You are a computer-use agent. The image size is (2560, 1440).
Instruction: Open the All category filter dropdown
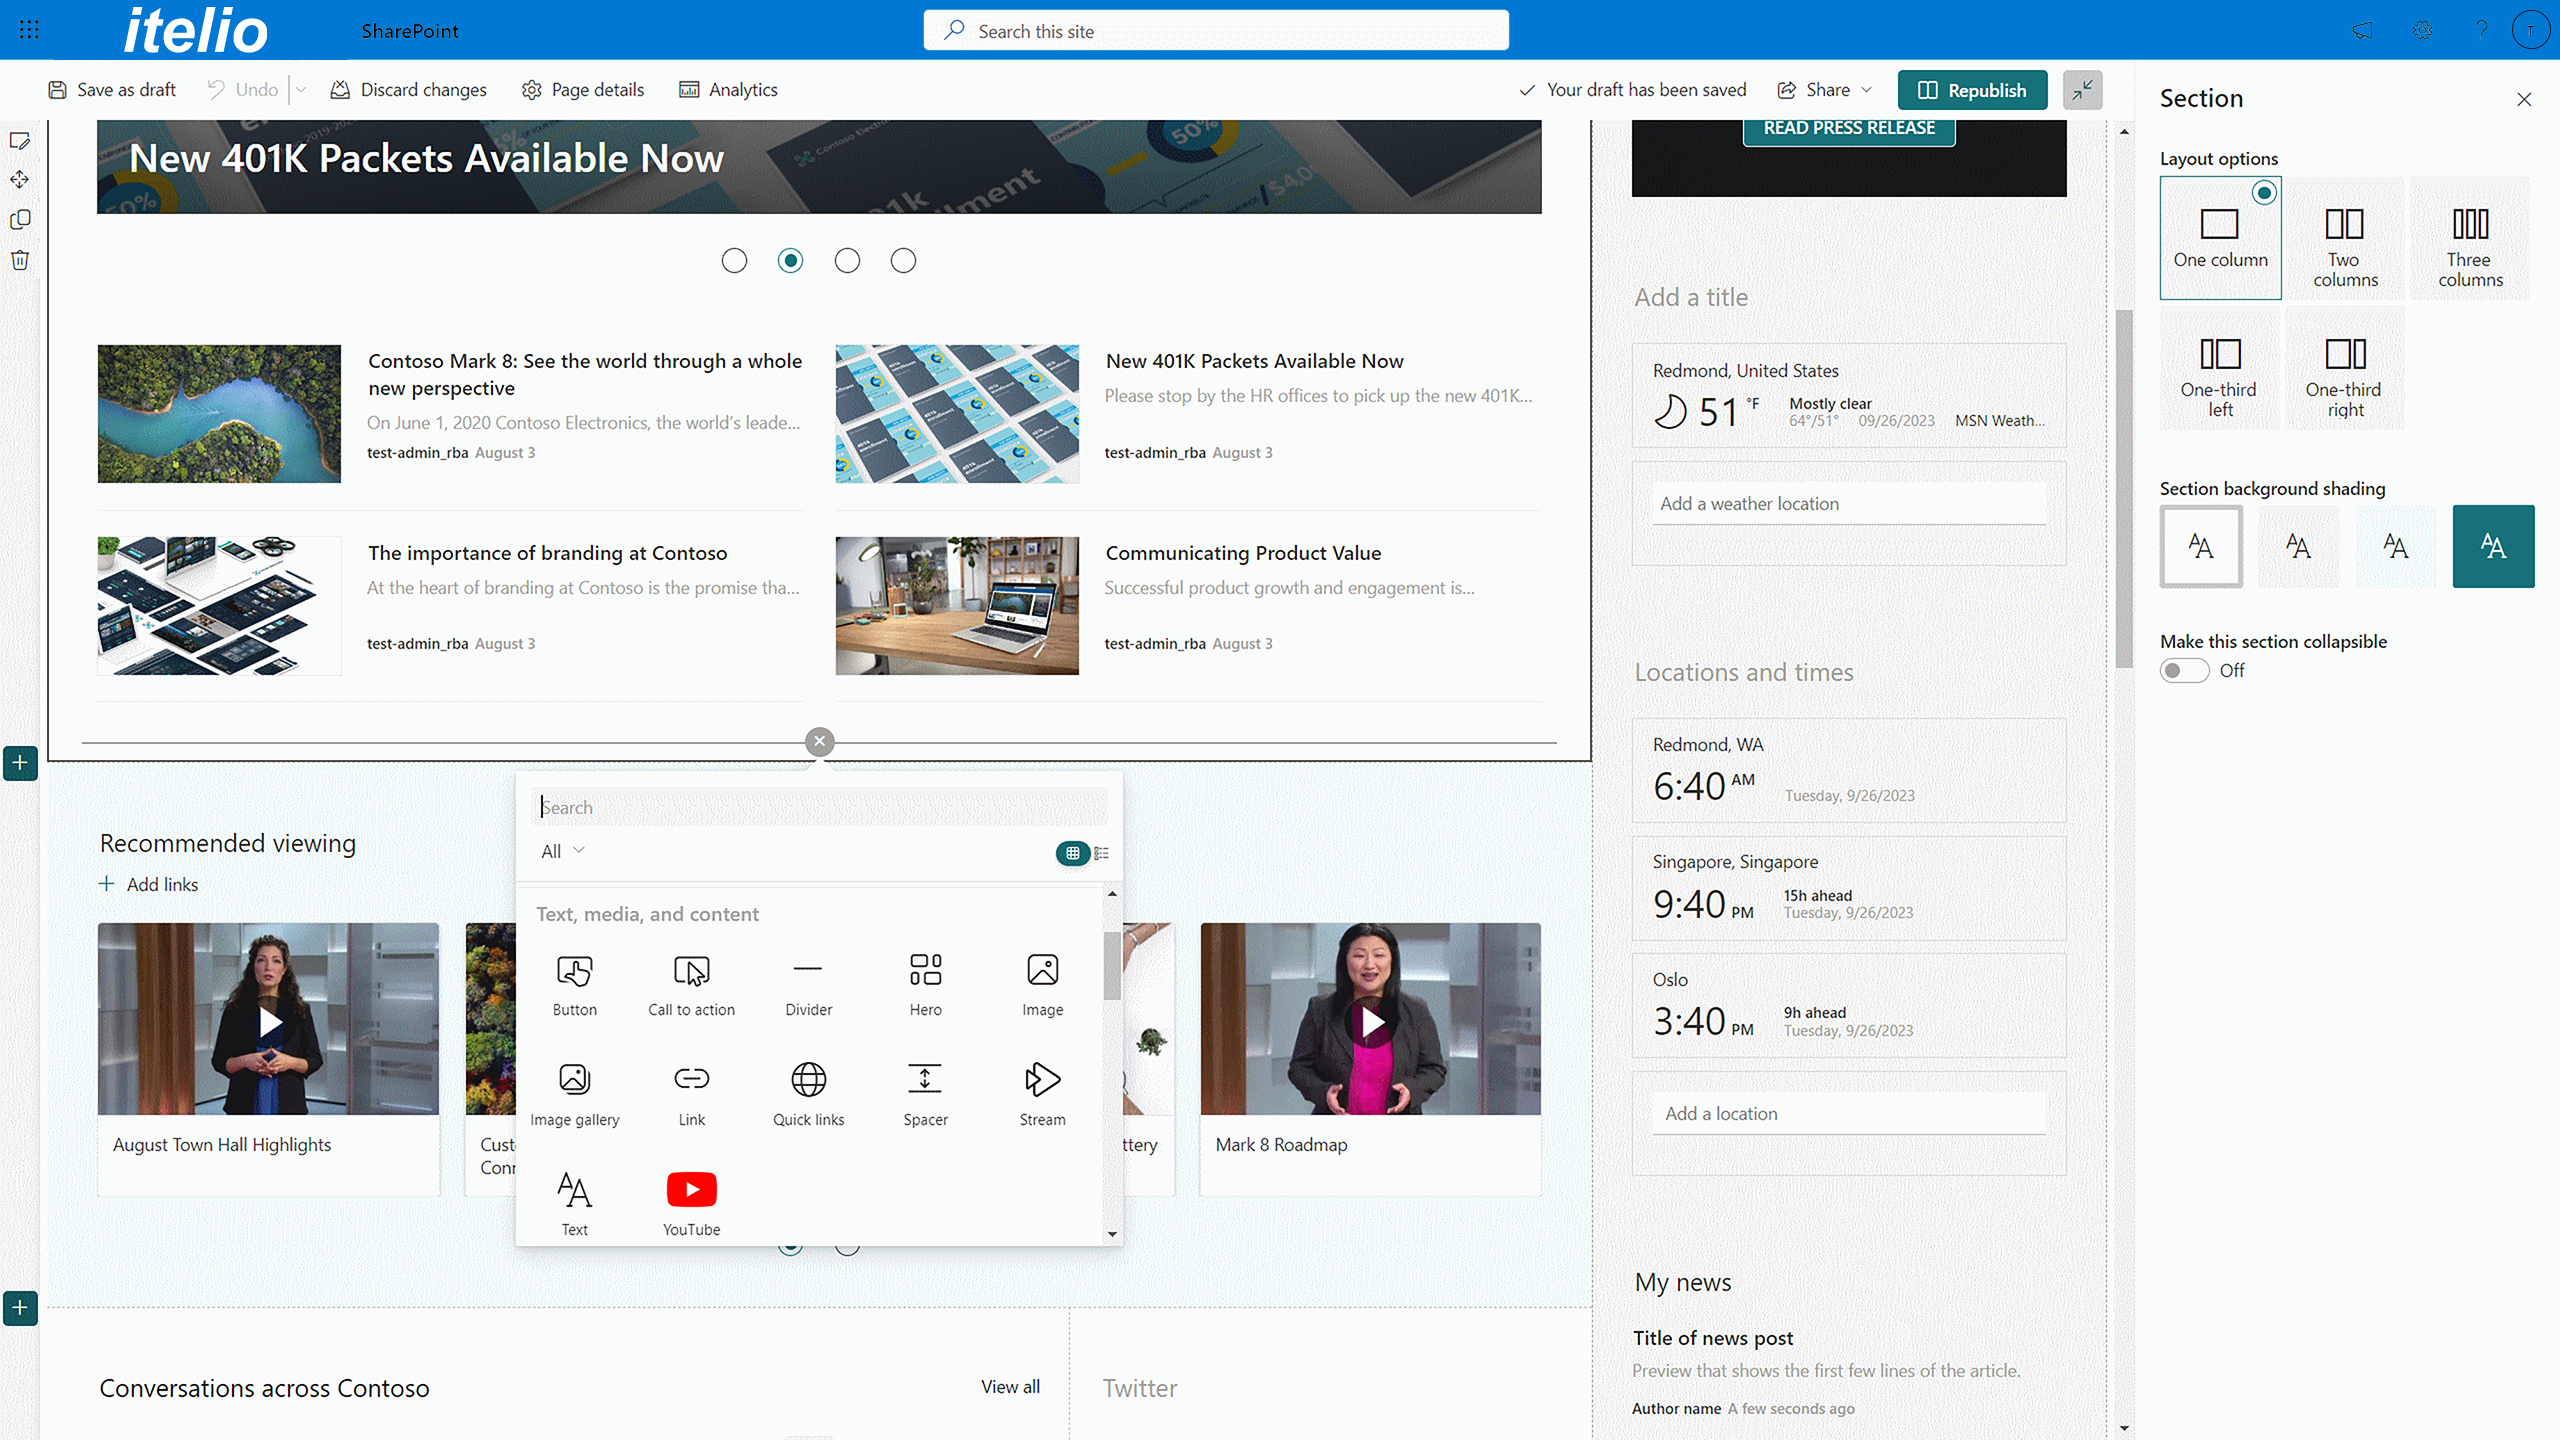(x=563, y=851)
